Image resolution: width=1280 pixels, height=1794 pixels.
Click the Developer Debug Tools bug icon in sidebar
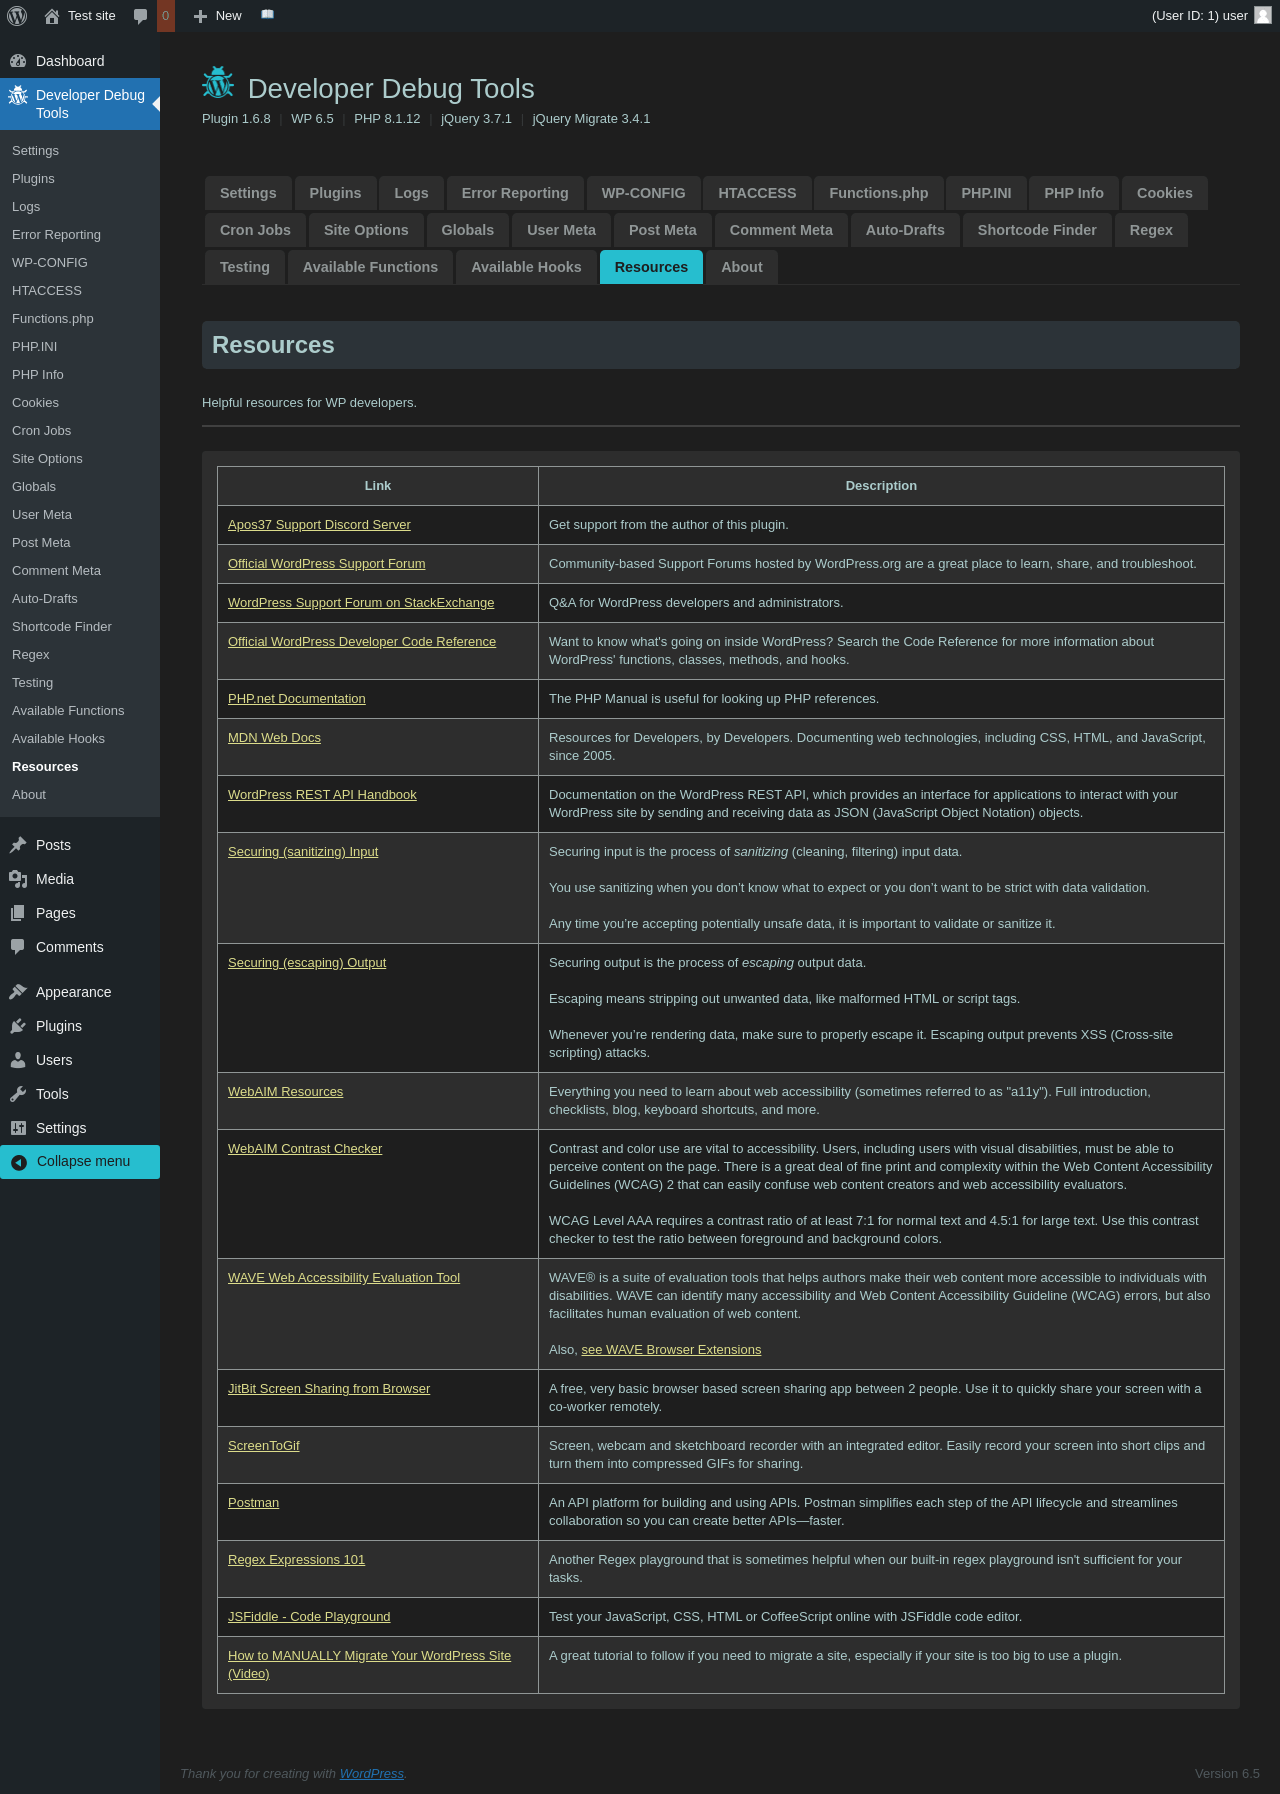pos(18,96)
